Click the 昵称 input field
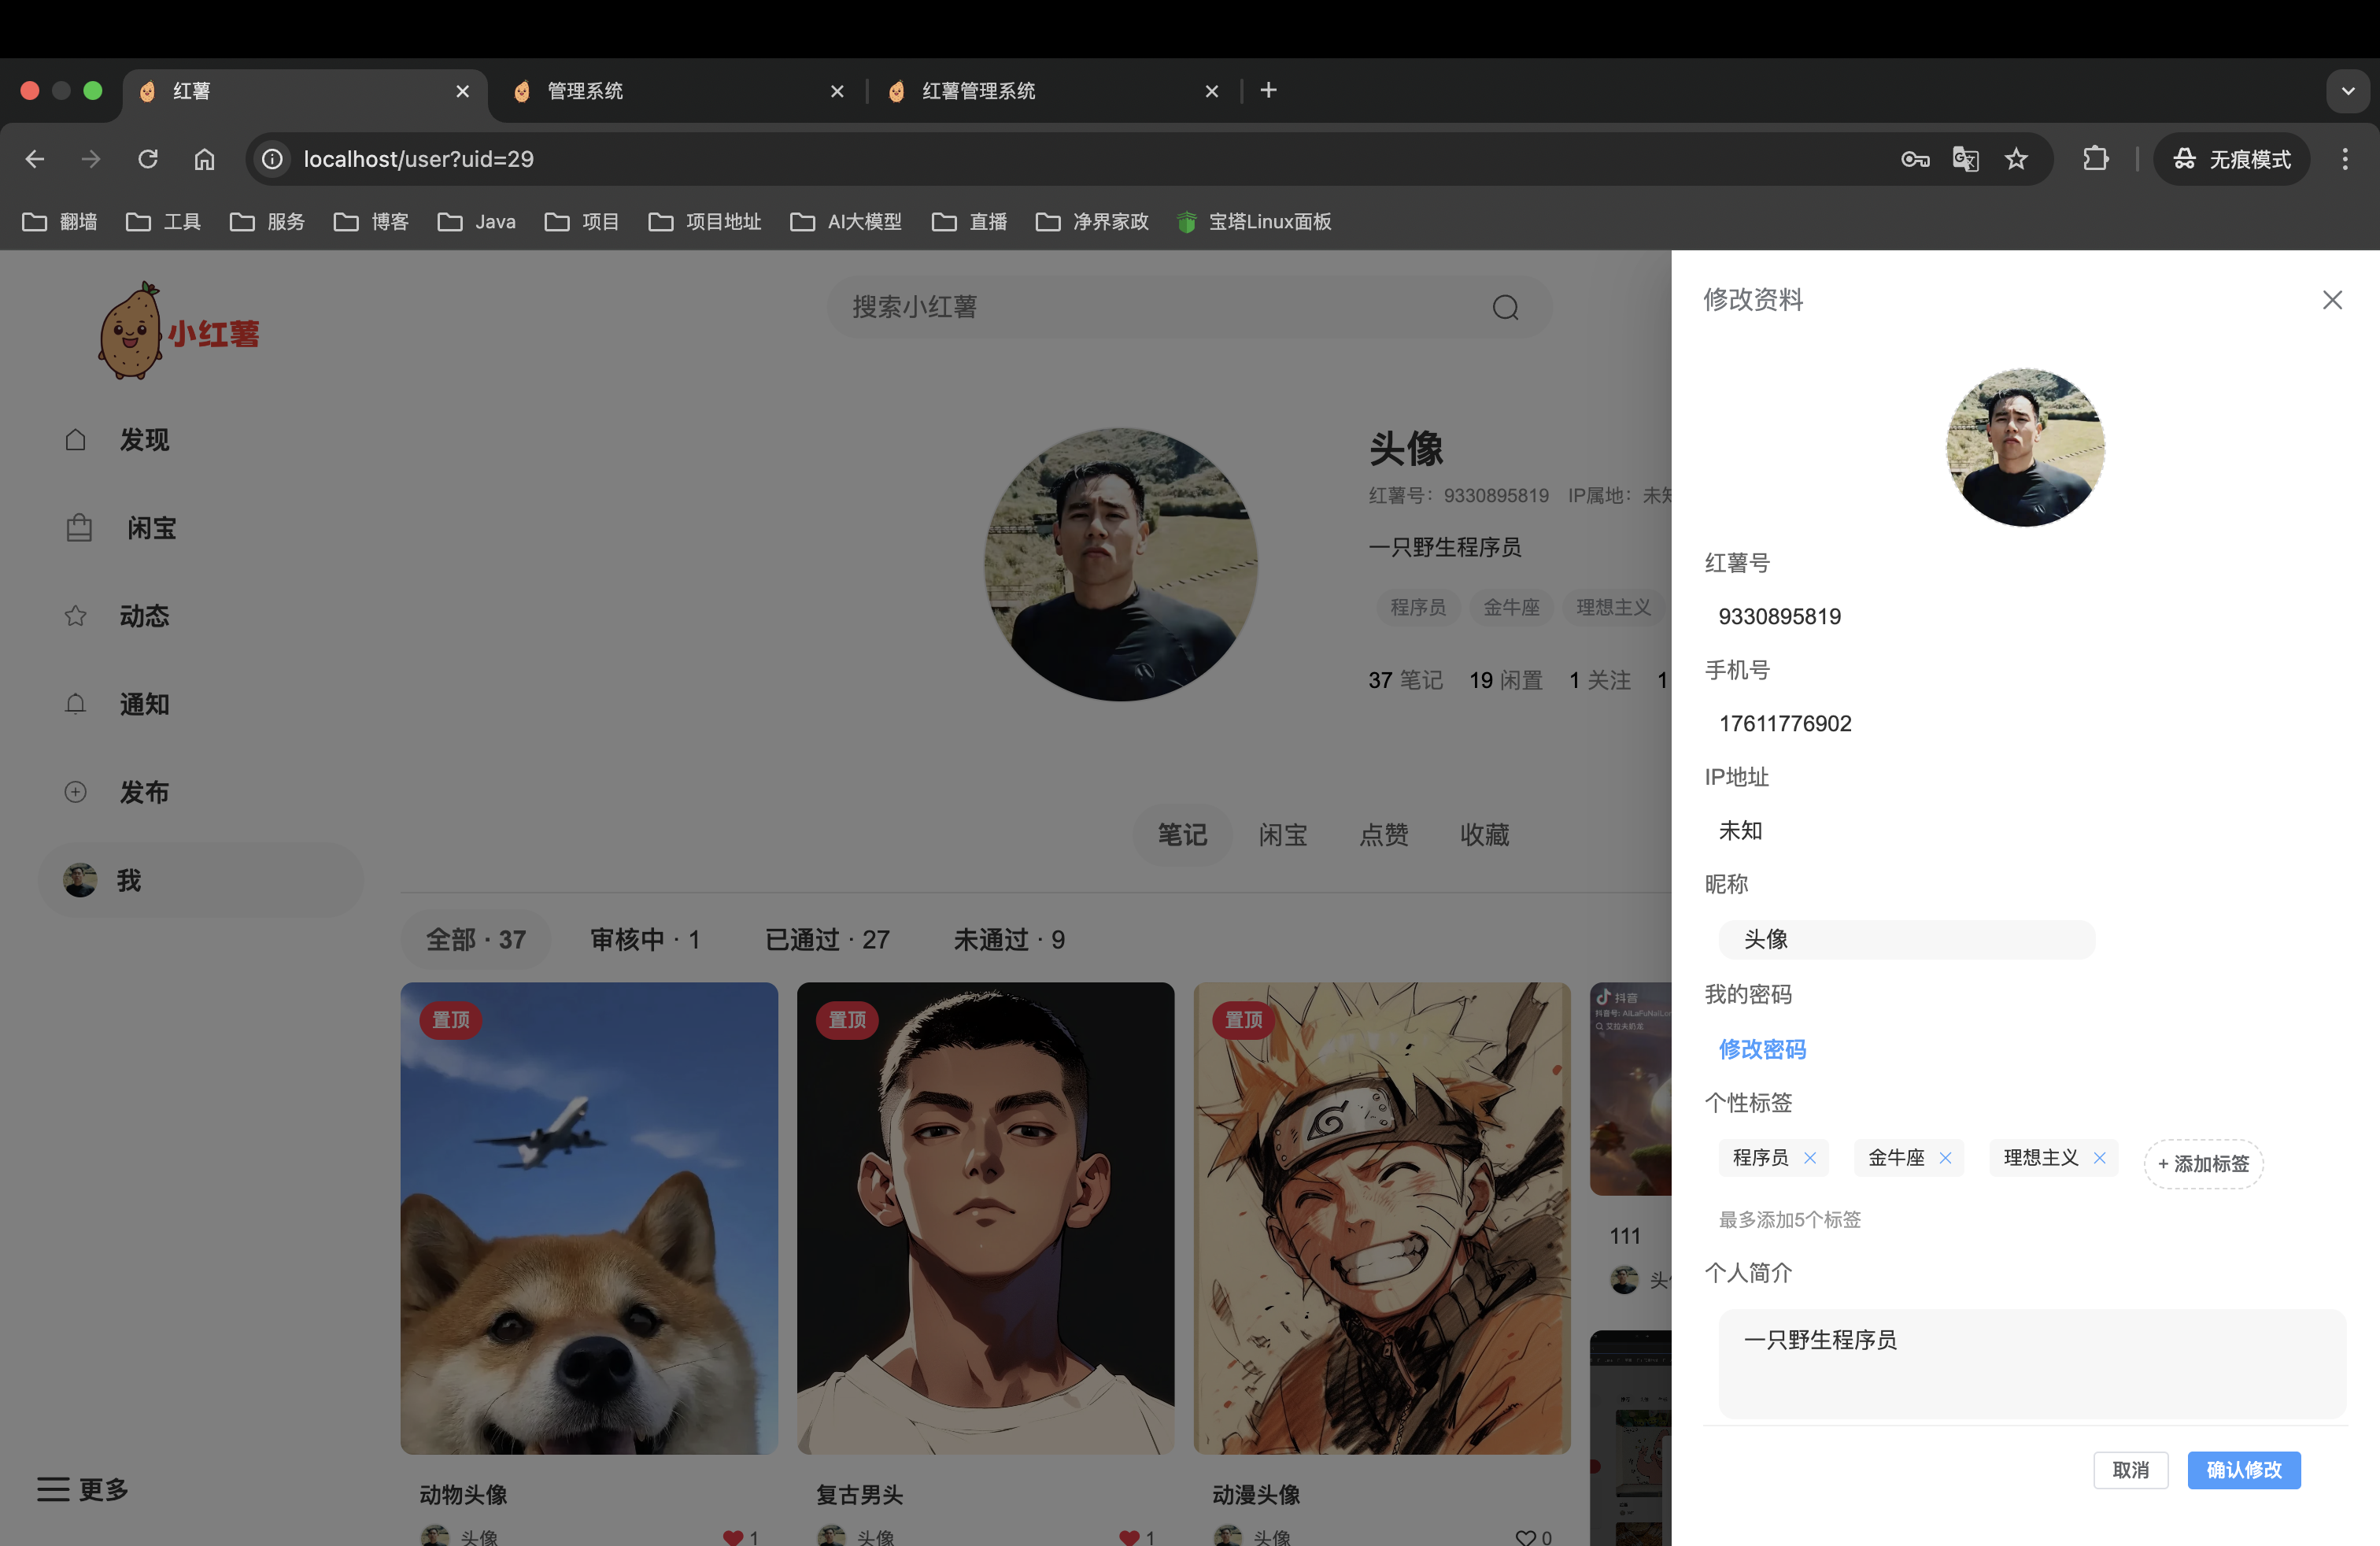 (1906, 939)
